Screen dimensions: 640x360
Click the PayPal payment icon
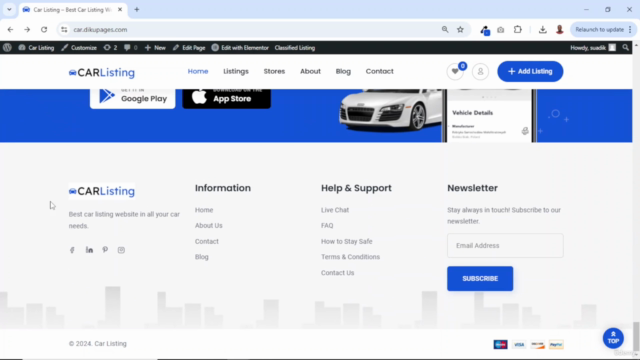556,344
